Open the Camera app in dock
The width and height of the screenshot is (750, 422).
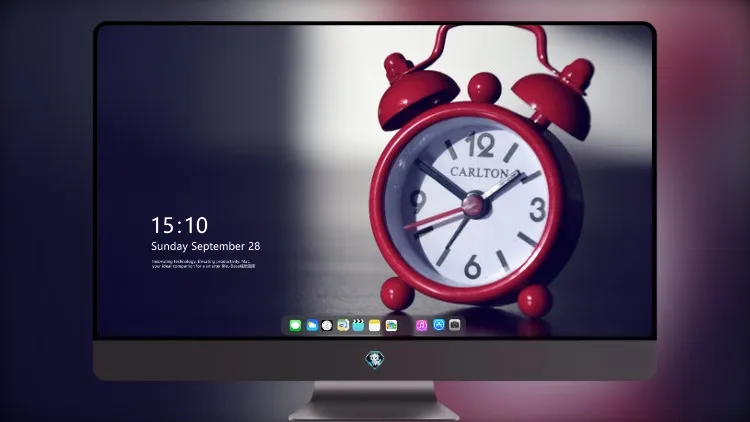click(455, 325)
